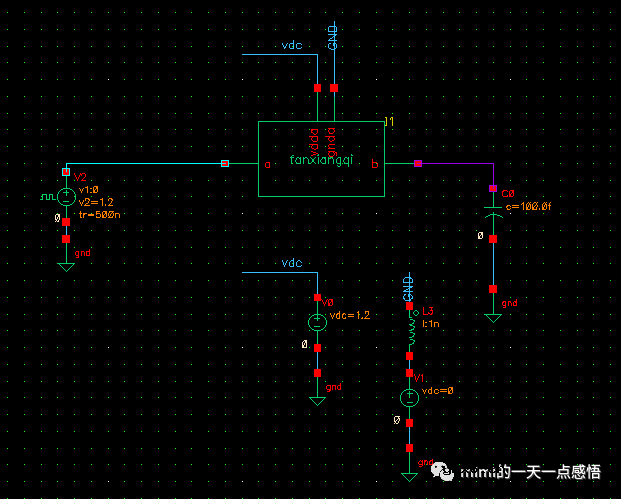
Task: Click the GND label at top wire
Action: [334, 38]
